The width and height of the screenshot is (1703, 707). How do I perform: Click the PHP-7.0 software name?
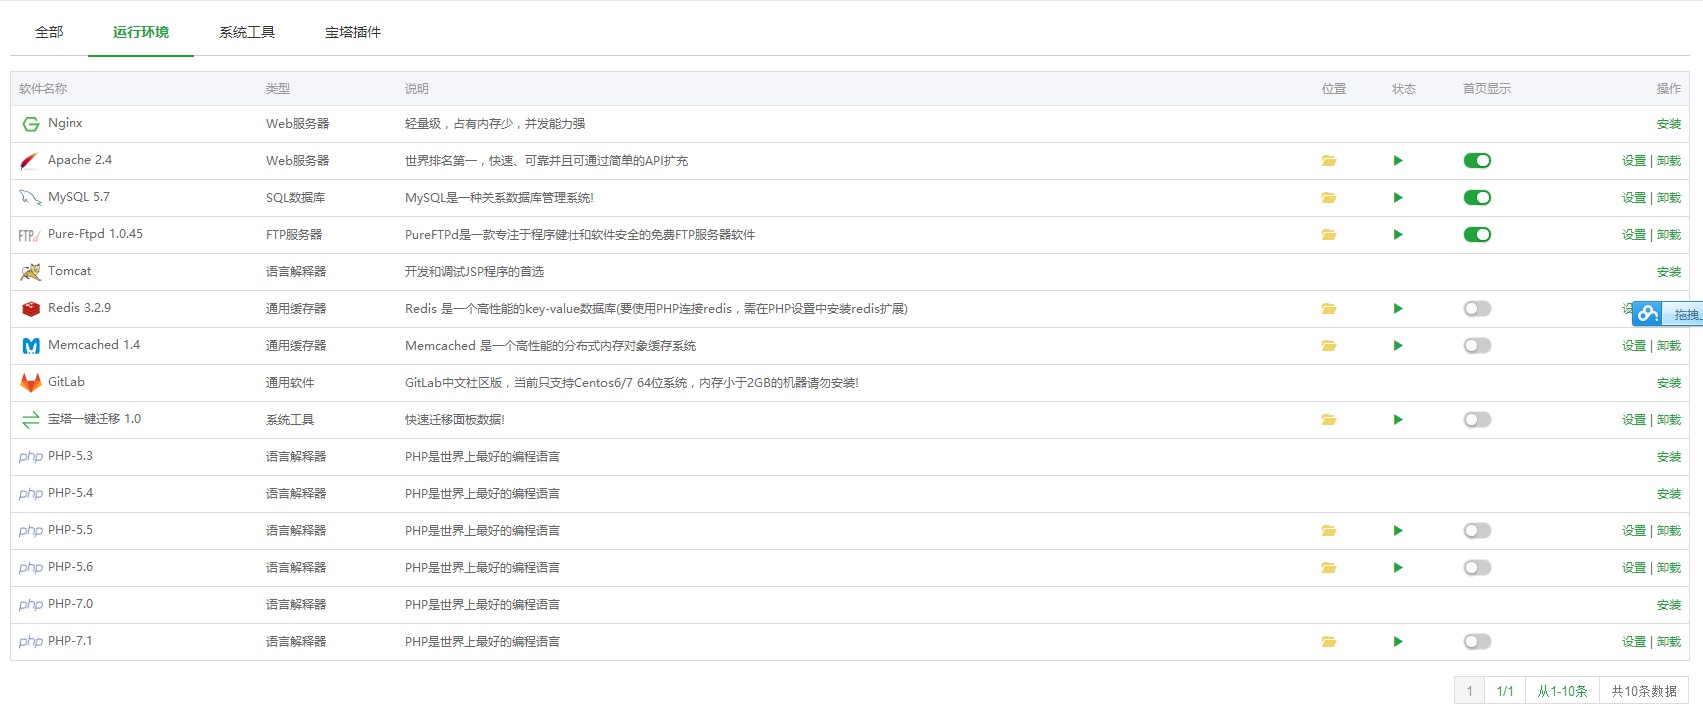tap(70, 604)
